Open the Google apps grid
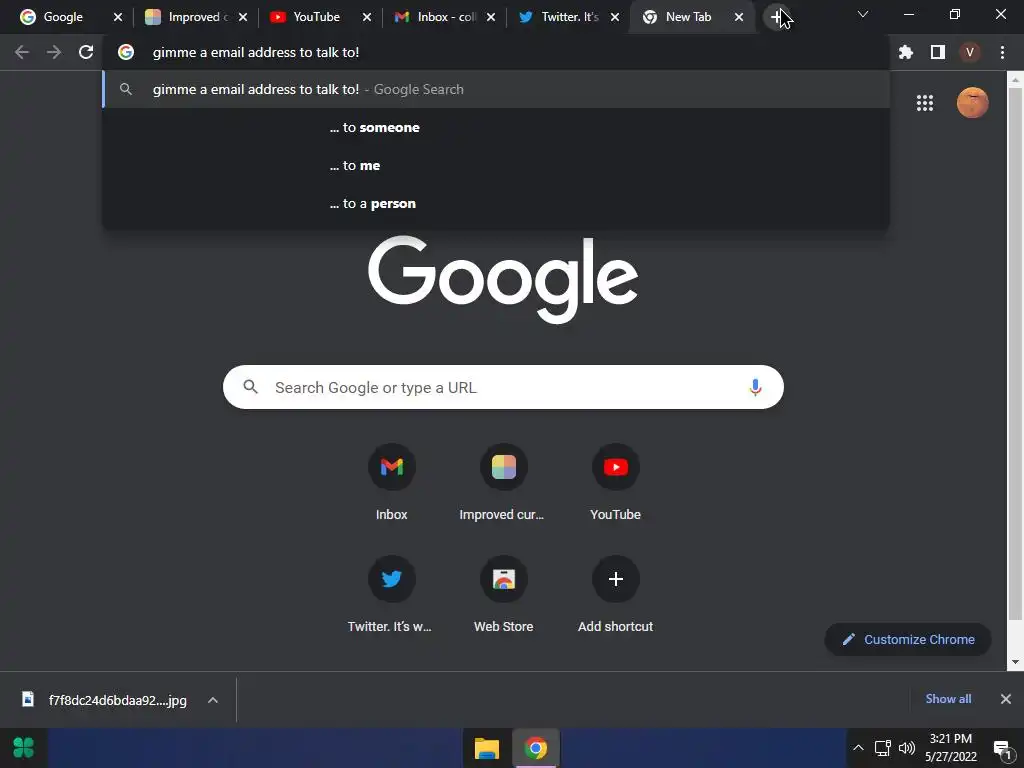 [924, 103]
